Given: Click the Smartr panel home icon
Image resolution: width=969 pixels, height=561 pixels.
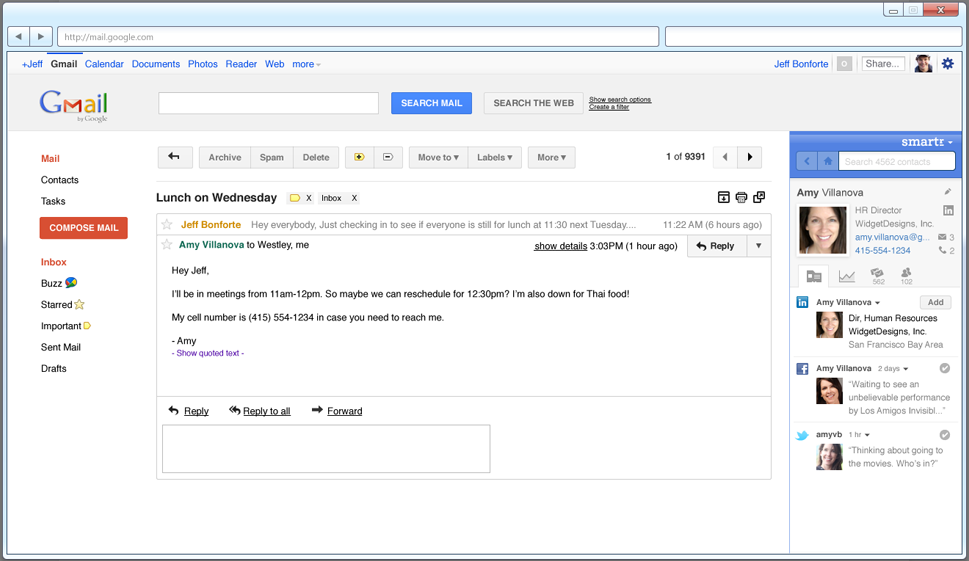Looking at the screenshot, I should pyautogui.click(x=827, y=161).
